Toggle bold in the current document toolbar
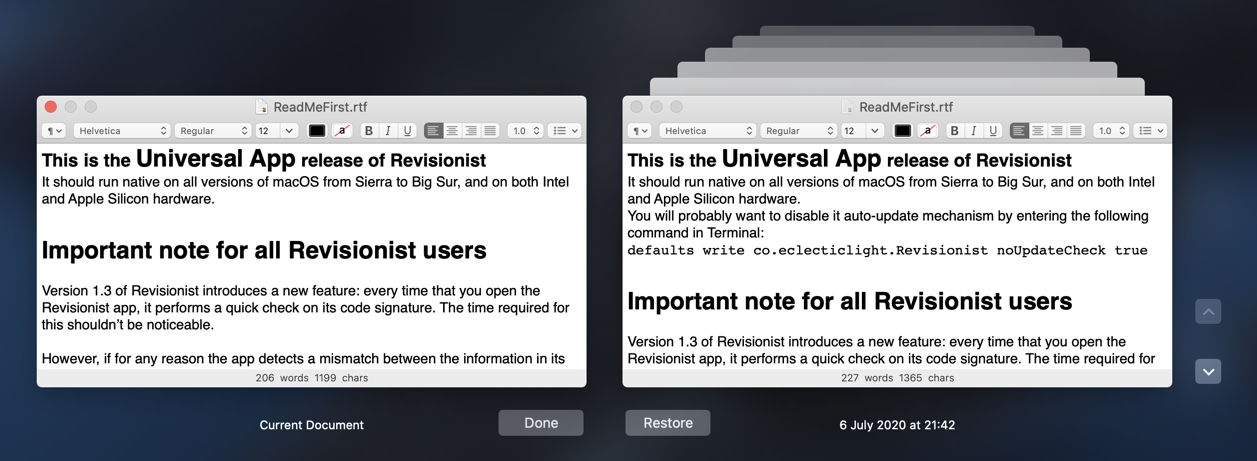The height and width of the screenshot is (461, 1257). 368,131
